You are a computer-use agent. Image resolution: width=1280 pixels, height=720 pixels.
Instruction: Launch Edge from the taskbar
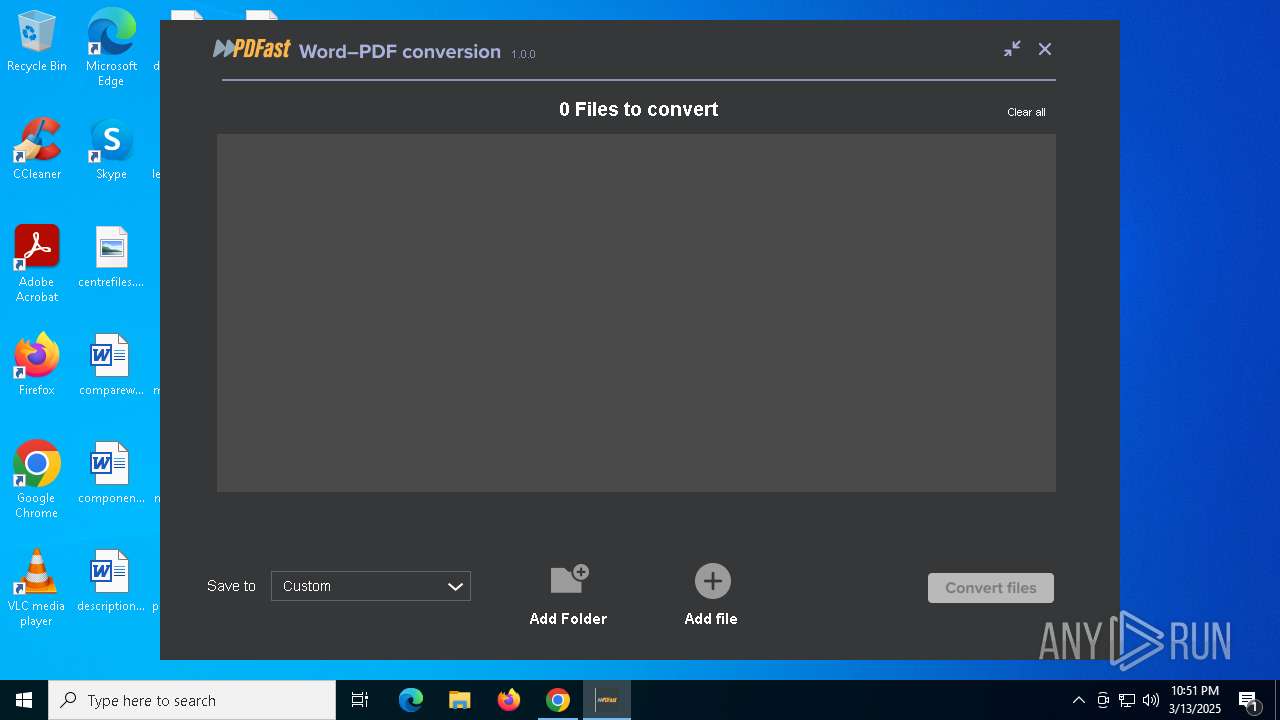(411, 700)
